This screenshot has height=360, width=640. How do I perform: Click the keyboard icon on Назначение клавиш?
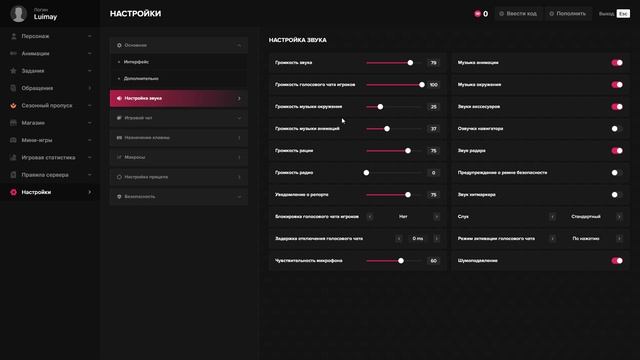pos(119,138)
